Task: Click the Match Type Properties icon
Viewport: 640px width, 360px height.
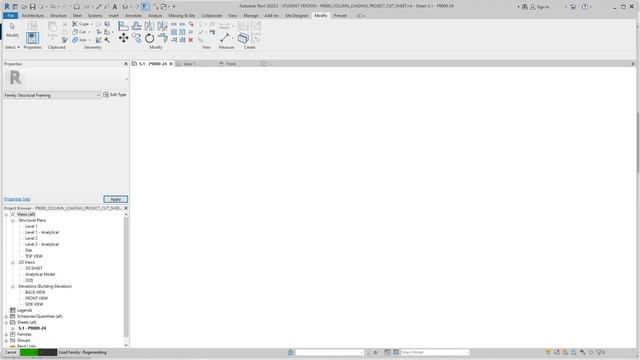Action: pos(65,40)
